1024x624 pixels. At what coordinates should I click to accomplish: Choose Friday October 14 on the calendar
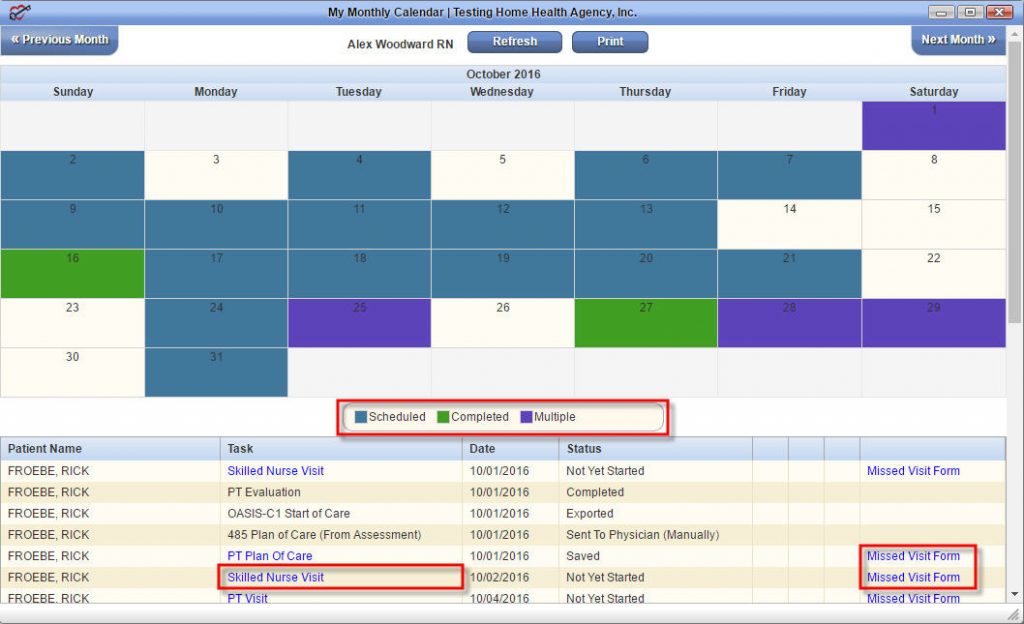pyautogui.click(x=790, y=225)
